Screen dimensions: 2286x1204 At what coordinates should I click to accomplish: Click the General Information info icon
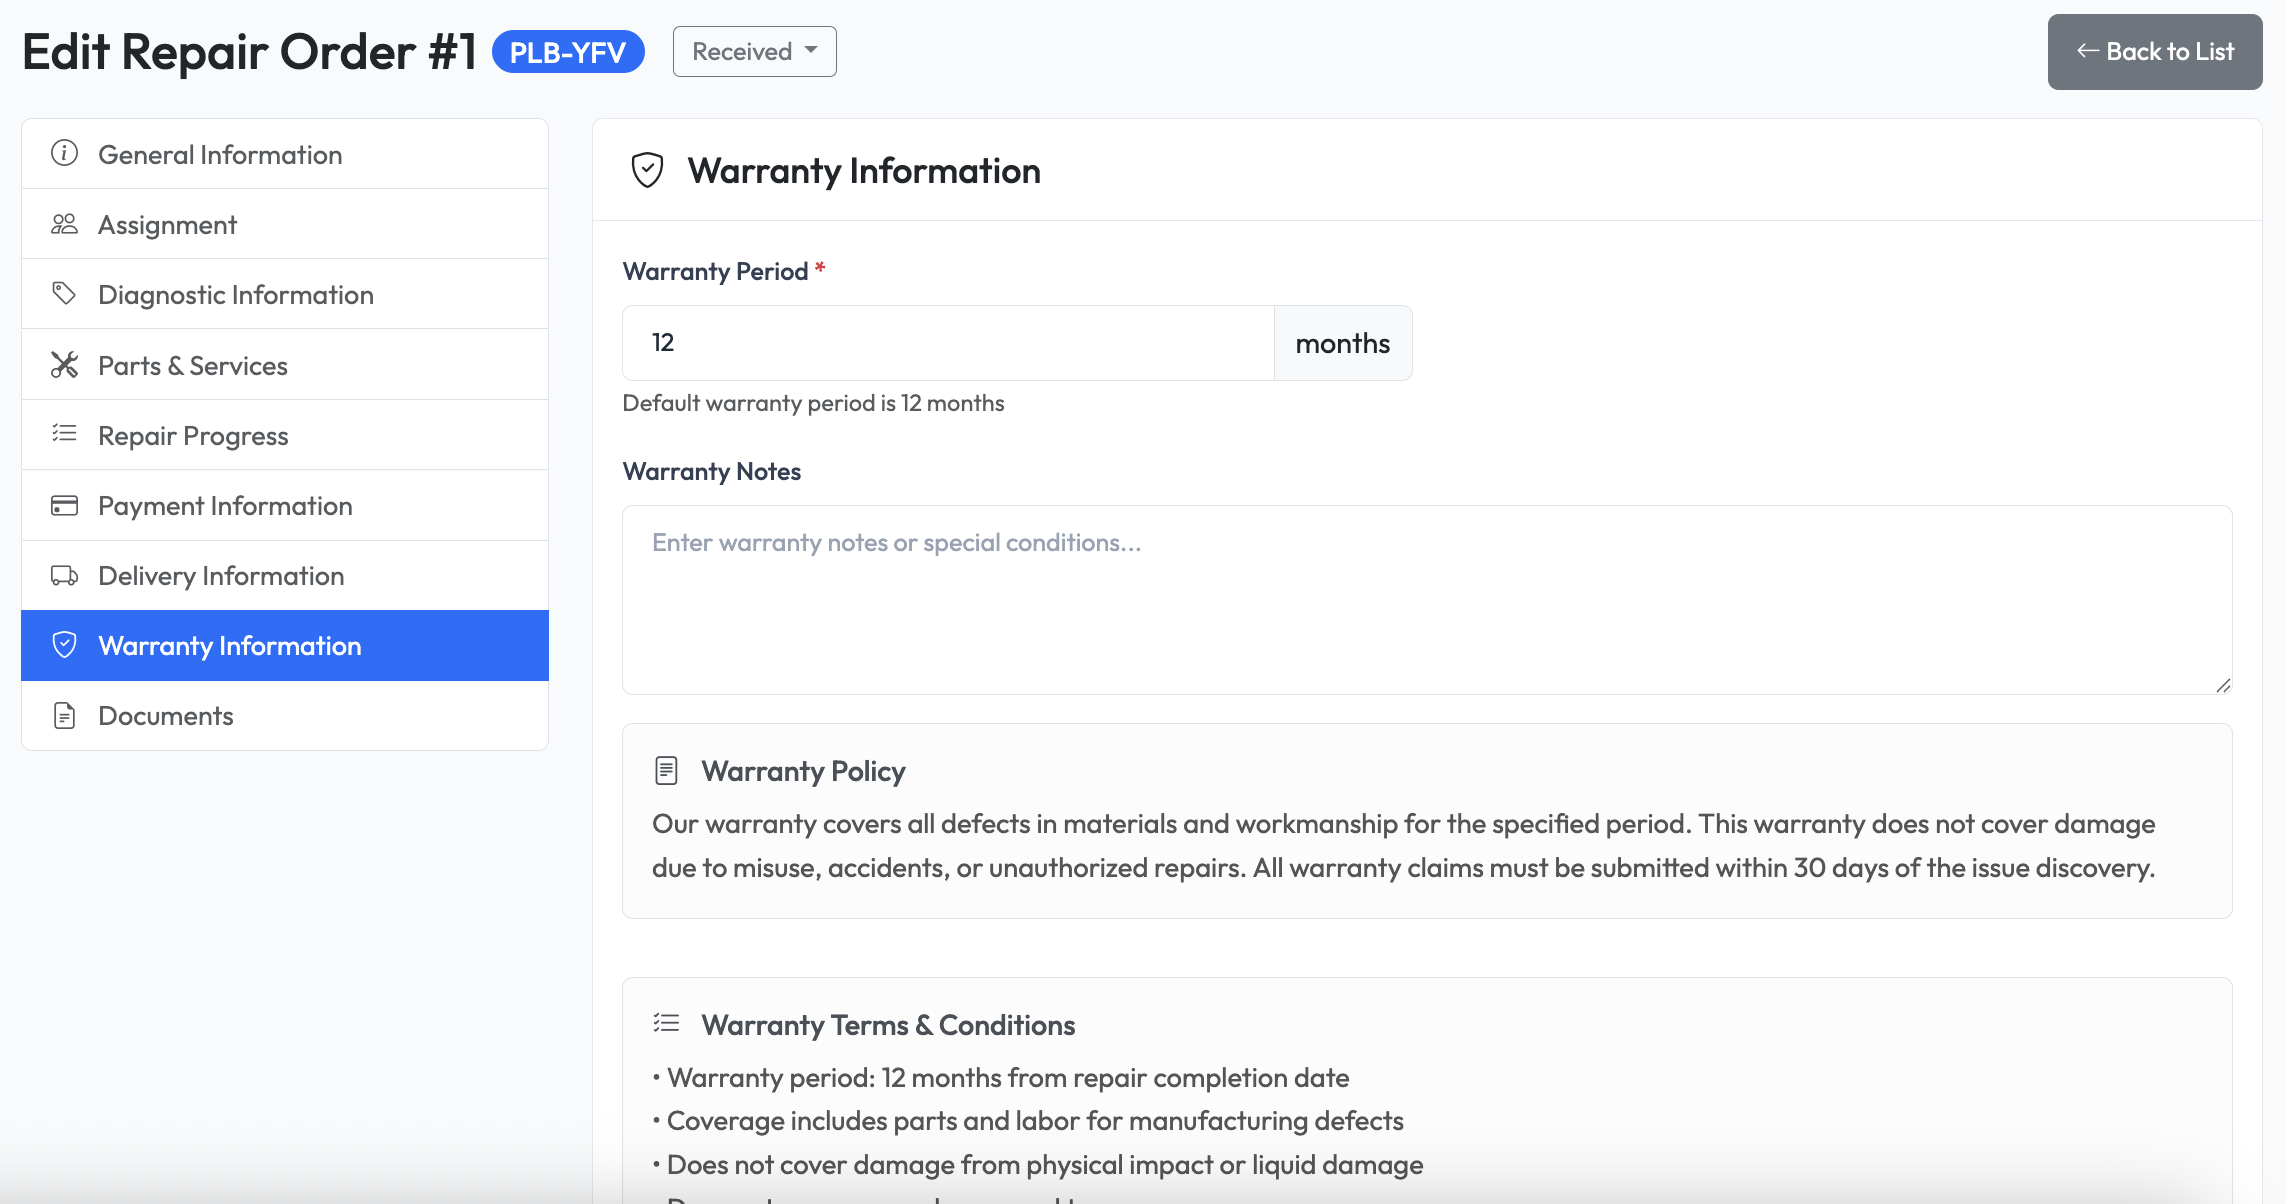pyautogui.click(x=64, y=154)
